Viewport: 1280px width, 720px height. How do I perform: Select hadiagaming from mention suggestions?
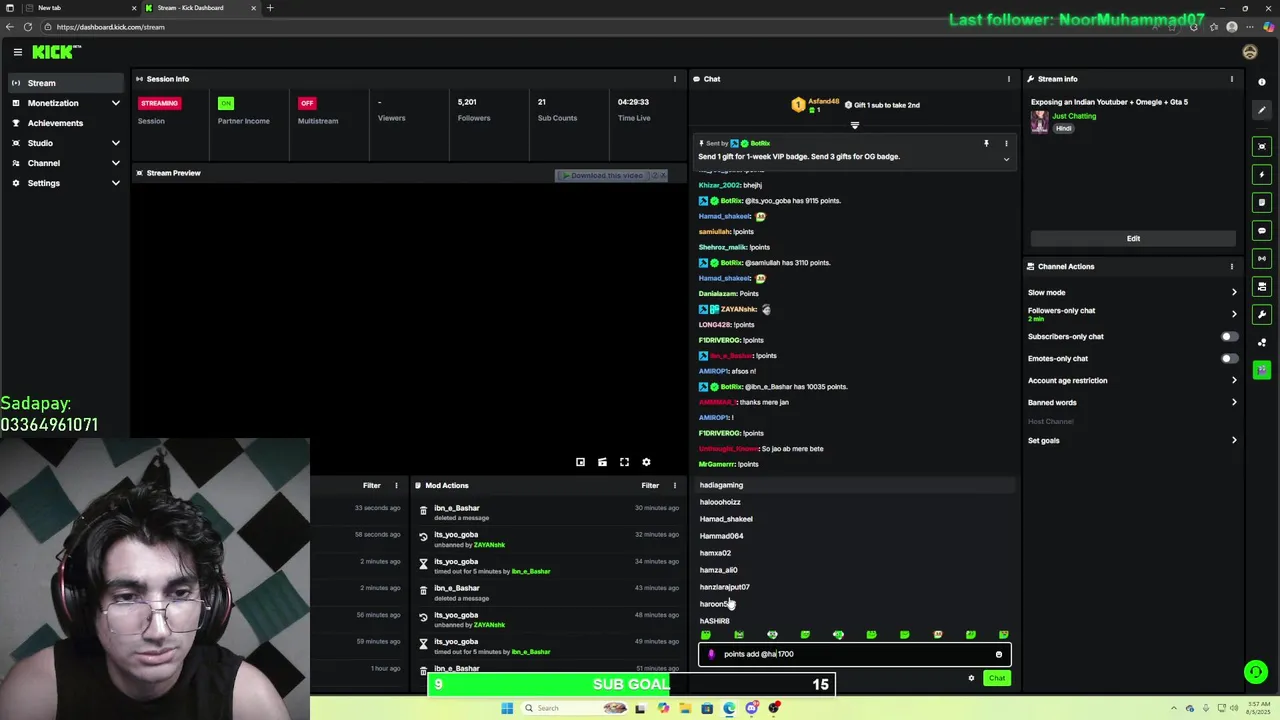[x=855, y=485]
